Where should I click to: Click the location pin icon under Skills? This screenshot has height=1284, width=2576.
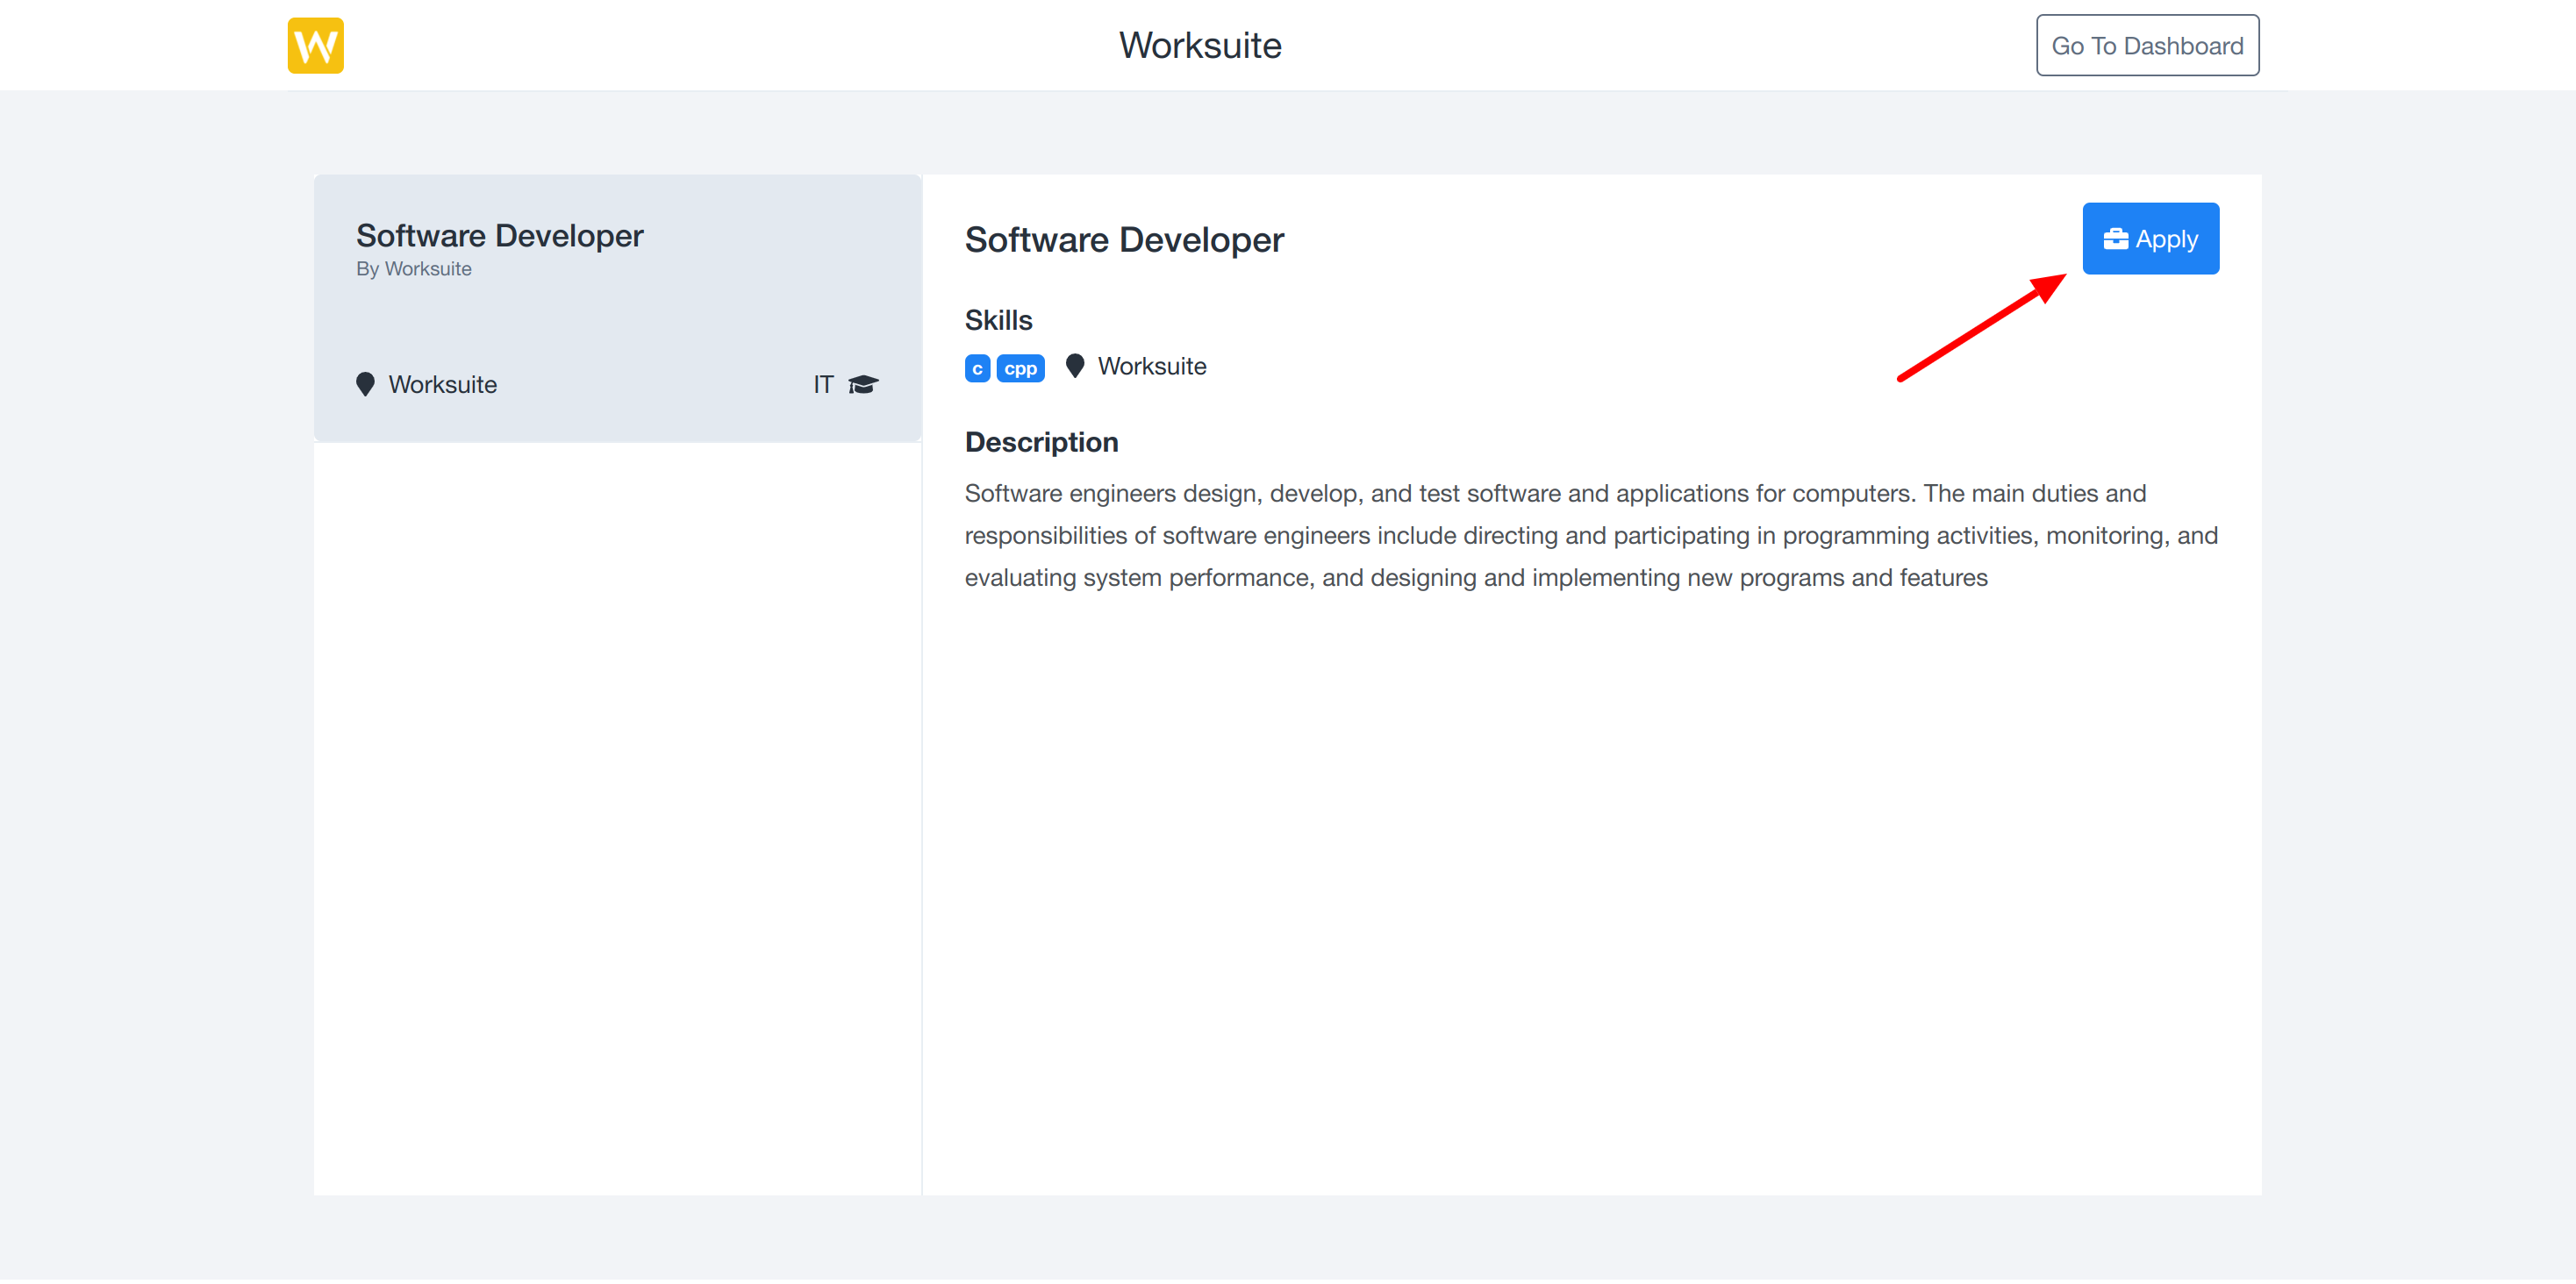click(x=1074, y=366)
